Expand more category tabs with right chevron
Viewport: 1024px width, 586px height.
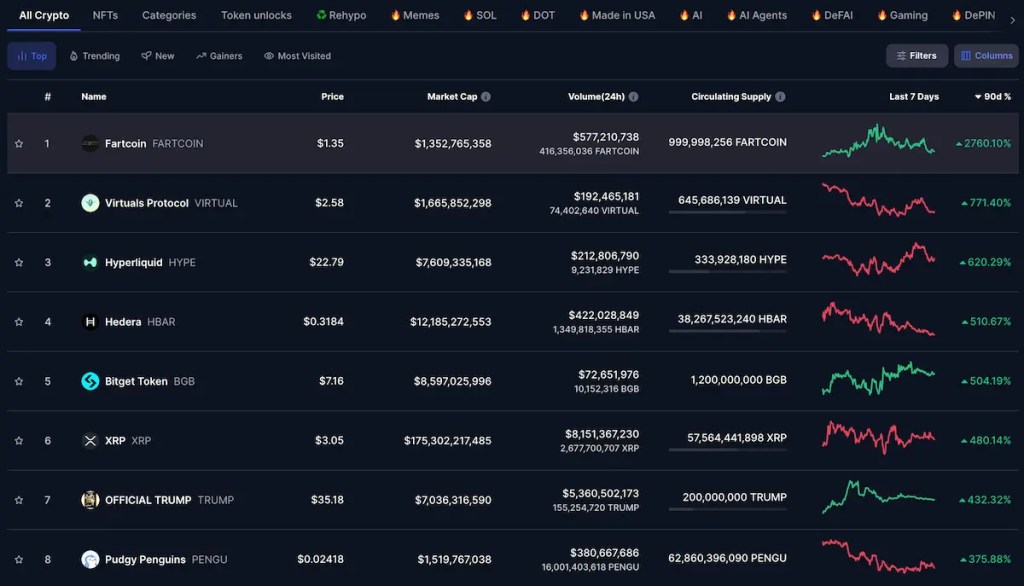1011,17
